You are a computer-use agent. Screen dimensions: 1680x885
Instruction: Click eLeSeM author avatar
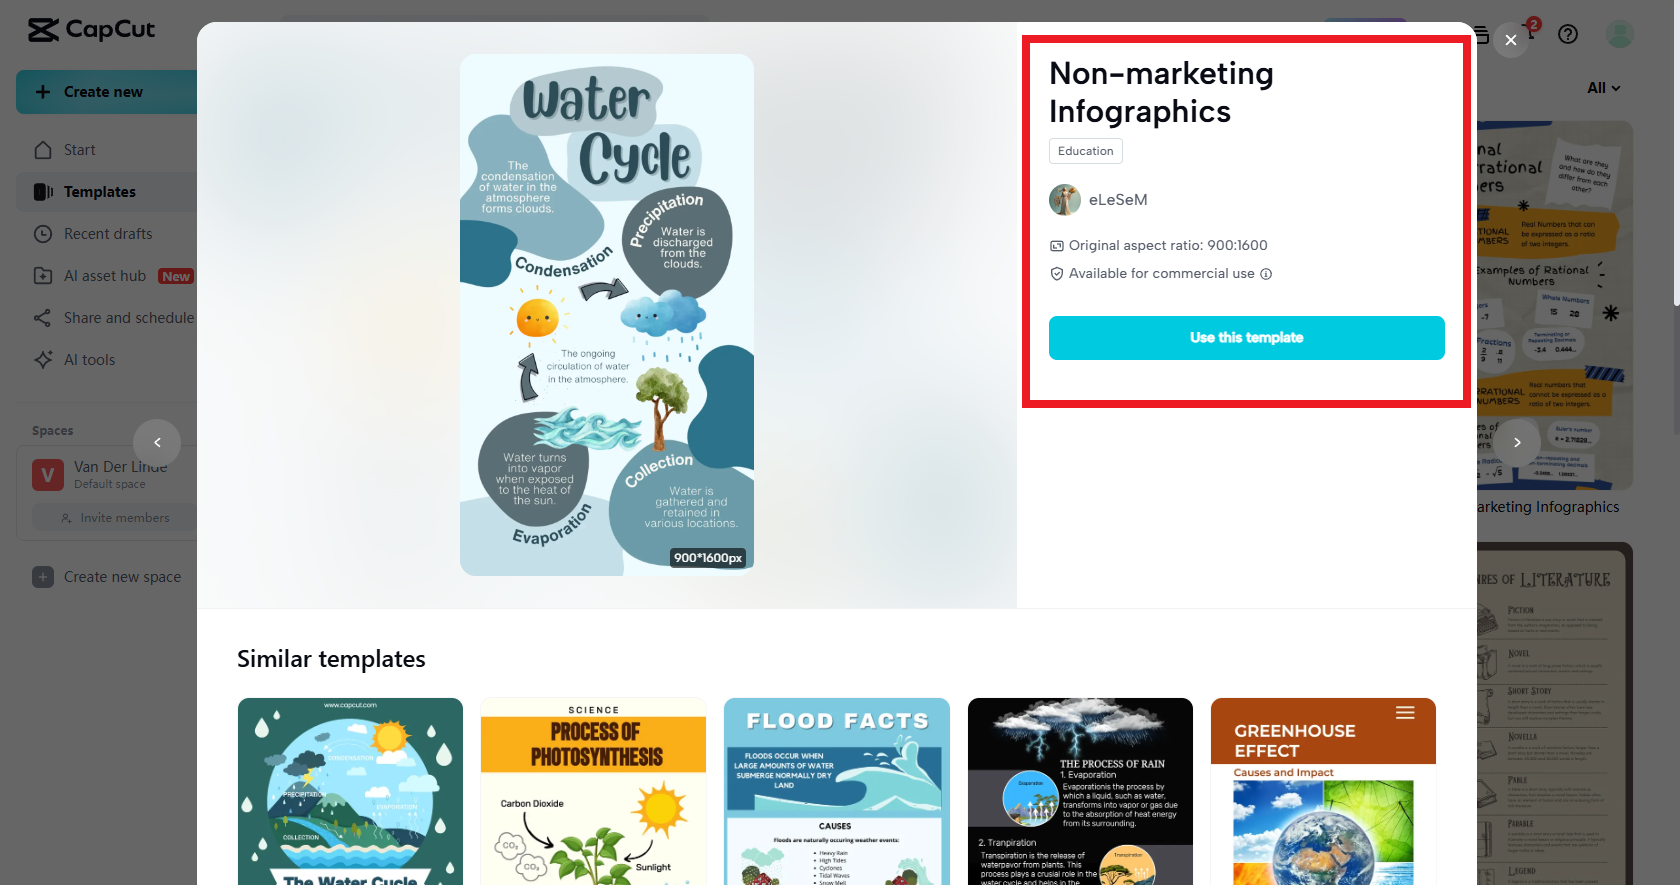(x=1065, y=200)
